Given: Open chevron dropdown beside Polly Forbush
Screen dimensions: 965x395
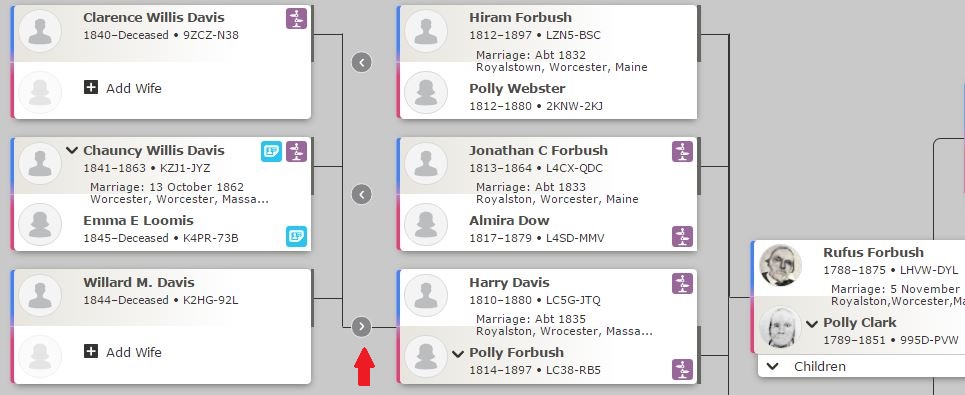Looking at the screenshot, I should coord(457,353).
